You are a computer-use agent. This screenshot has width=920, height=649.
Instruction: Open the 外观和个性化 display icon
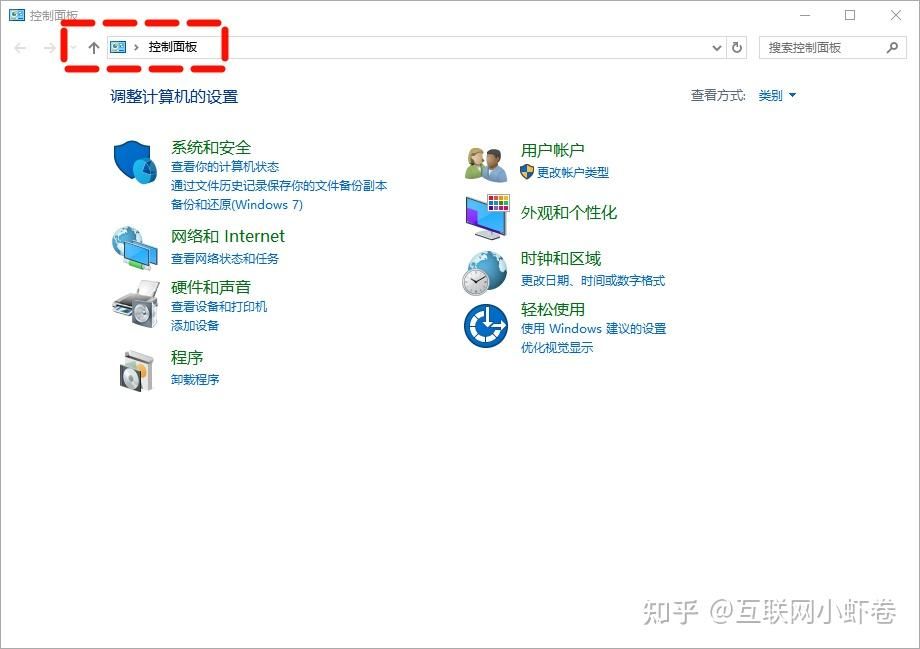pyautogui.click(x=485, y=213)
